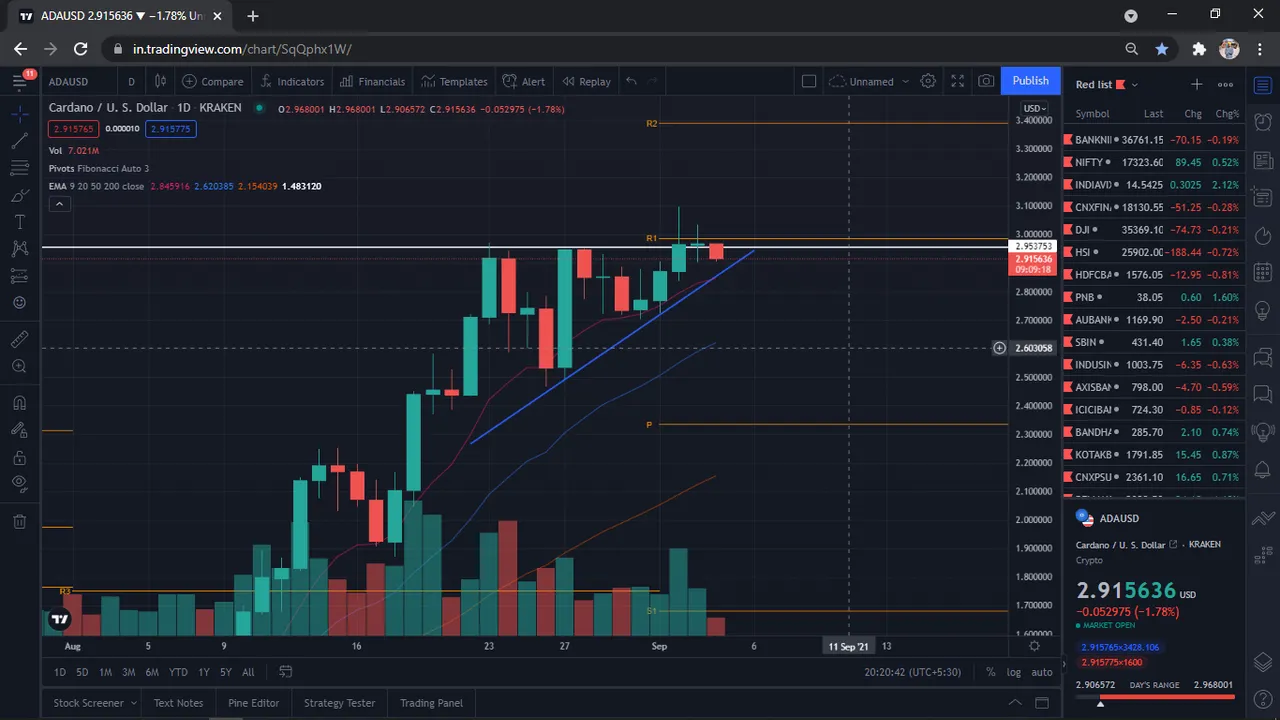Viewport: 1280px width, 720px height.
Task: Start bar Replay mode
Action: (x=586, y=81)
